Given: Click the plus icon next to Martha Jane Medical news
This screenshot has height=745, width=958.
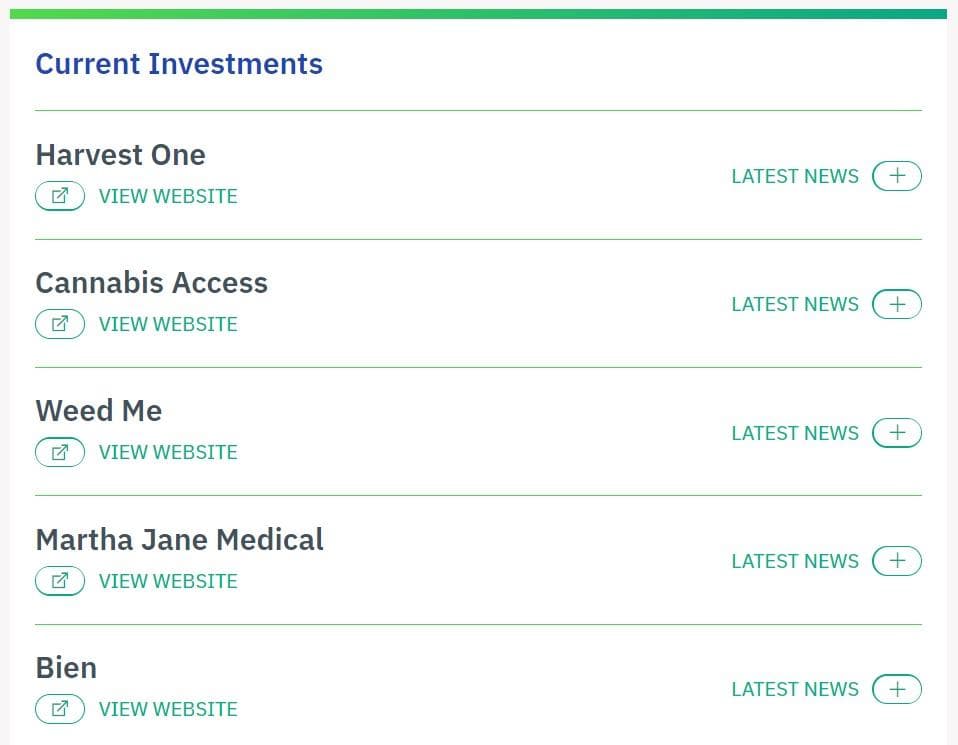Looking at the screenshot, I should (x=897, y=561).
